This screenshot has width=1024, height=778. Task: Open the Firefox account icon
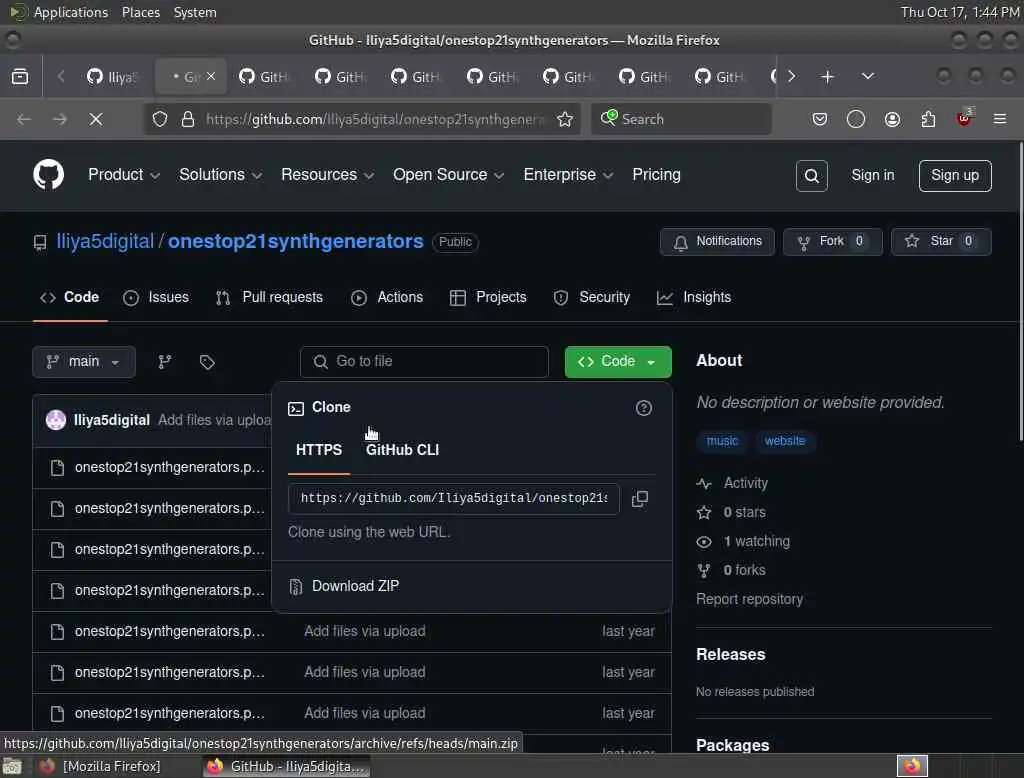892,119
